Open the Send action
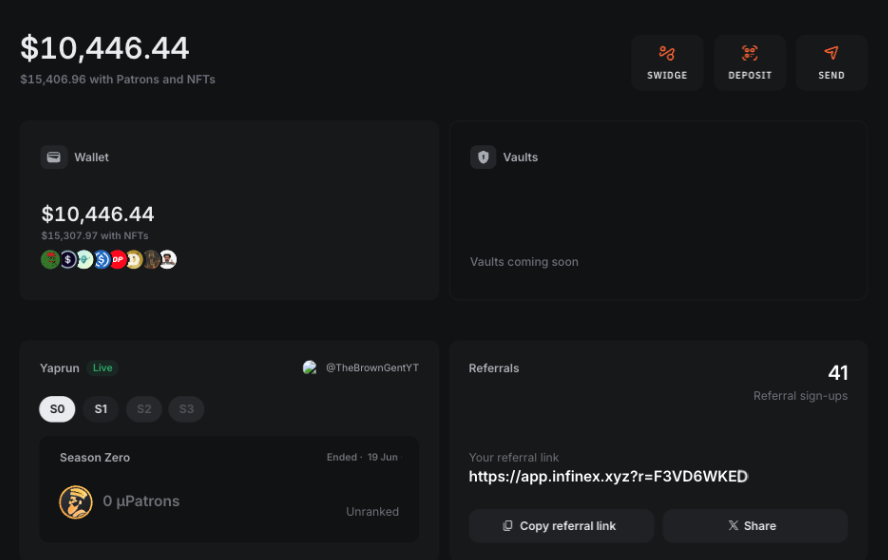The height and width of the screenshot is (560, 888). [831, 62]
